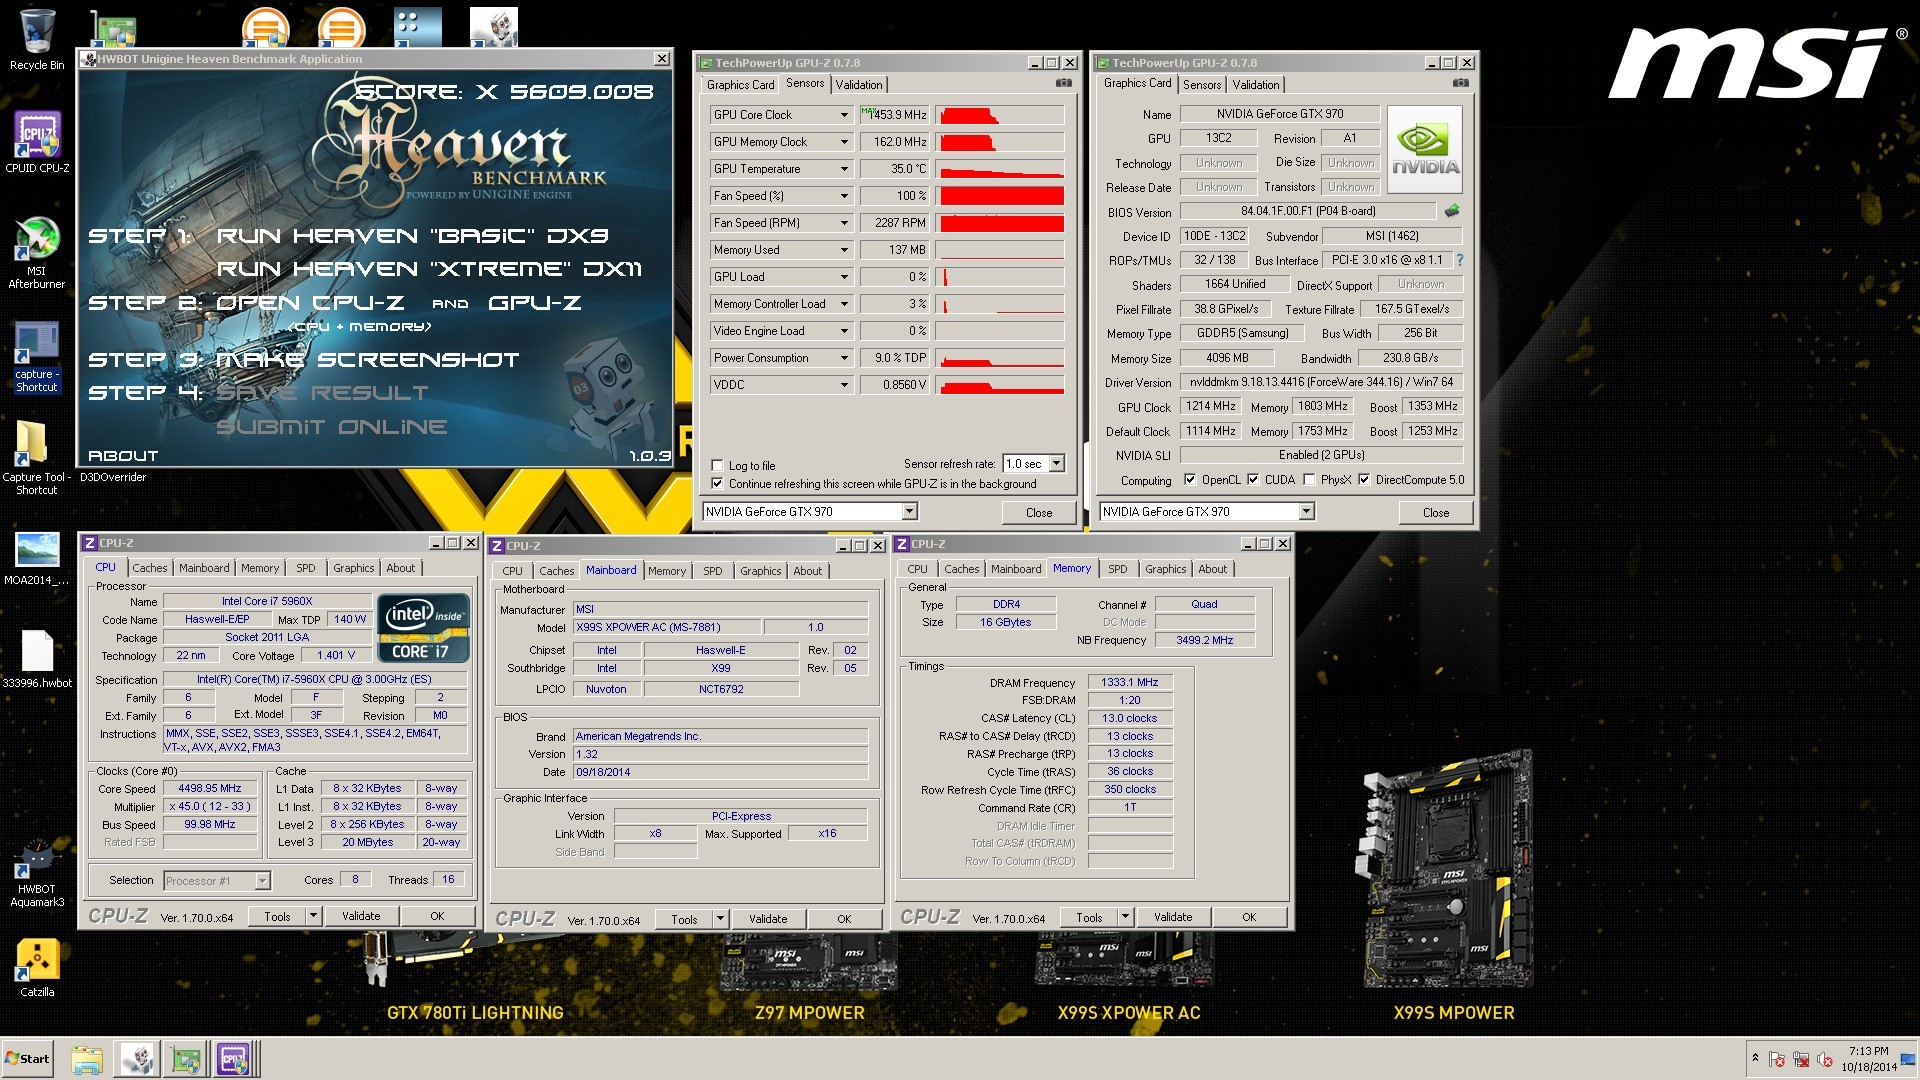
Task: Click Close in the GPU-Z Sensors window
Action: pyautogui.click(x=1039, y=513)
